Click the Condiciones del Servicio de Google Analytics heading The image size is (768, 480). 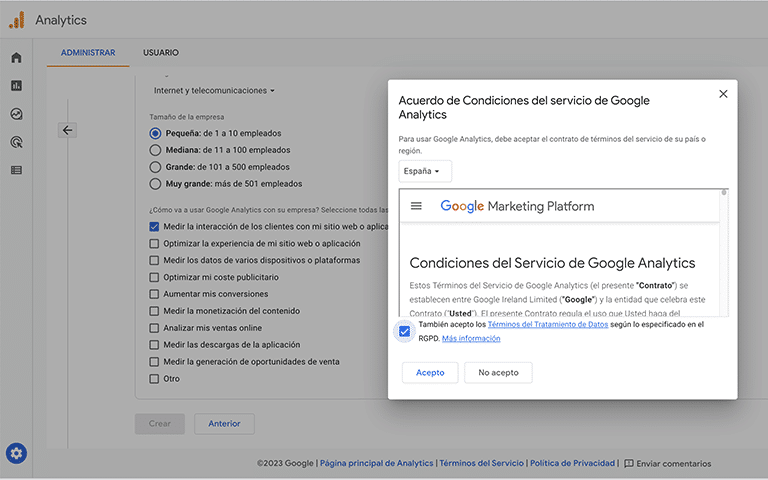click(552, 264)
